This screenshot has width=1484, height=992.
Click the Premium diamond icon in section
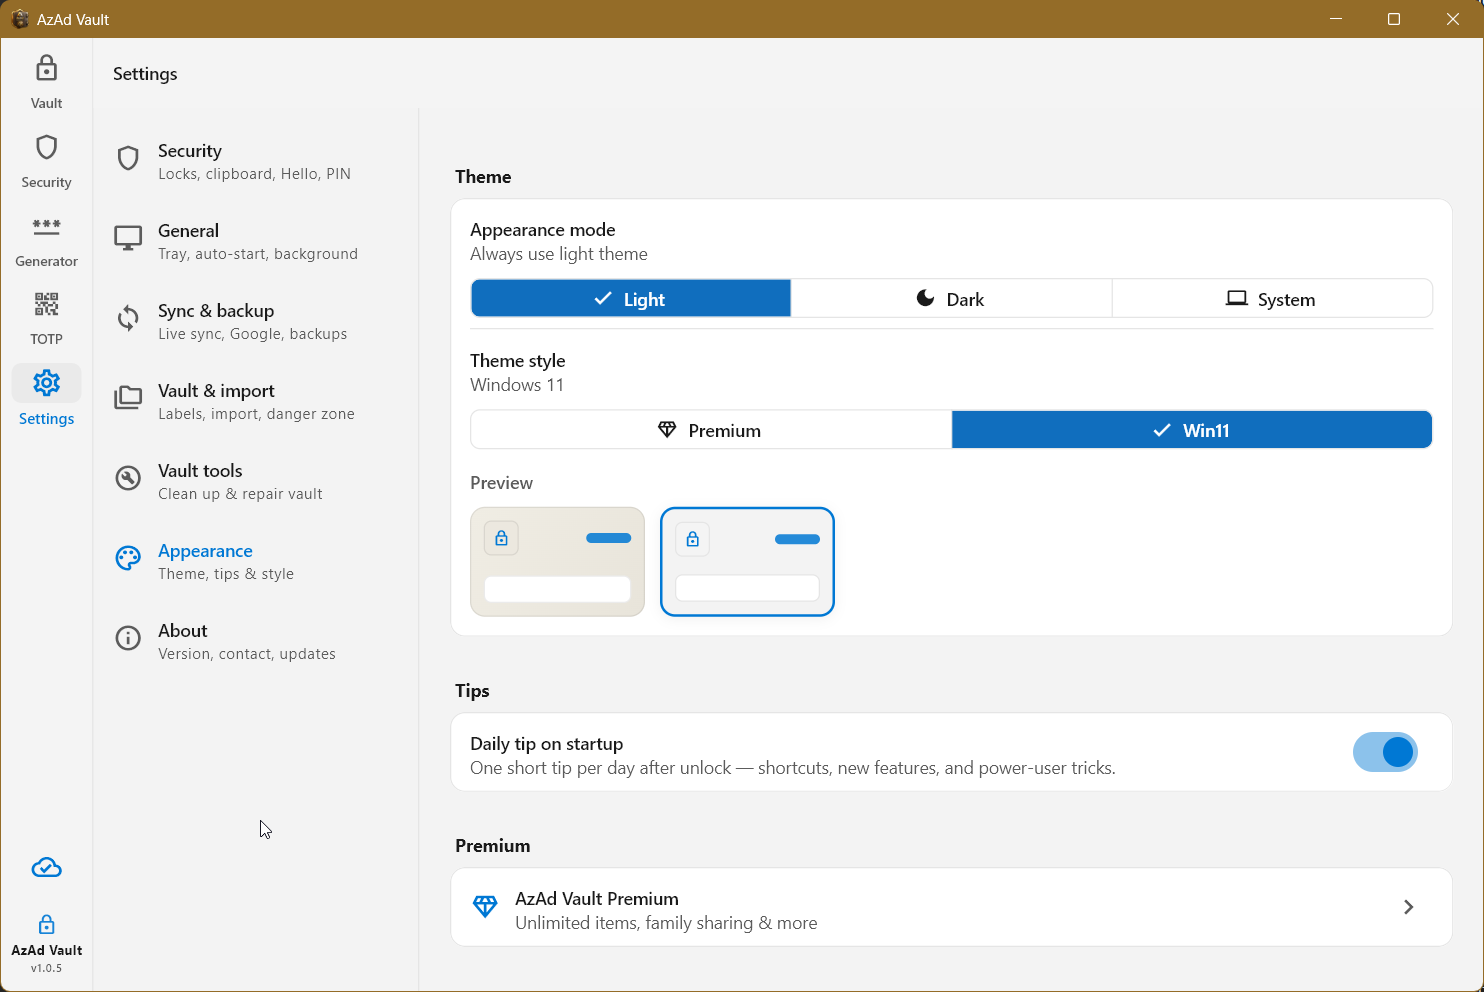tap(485, 907)
